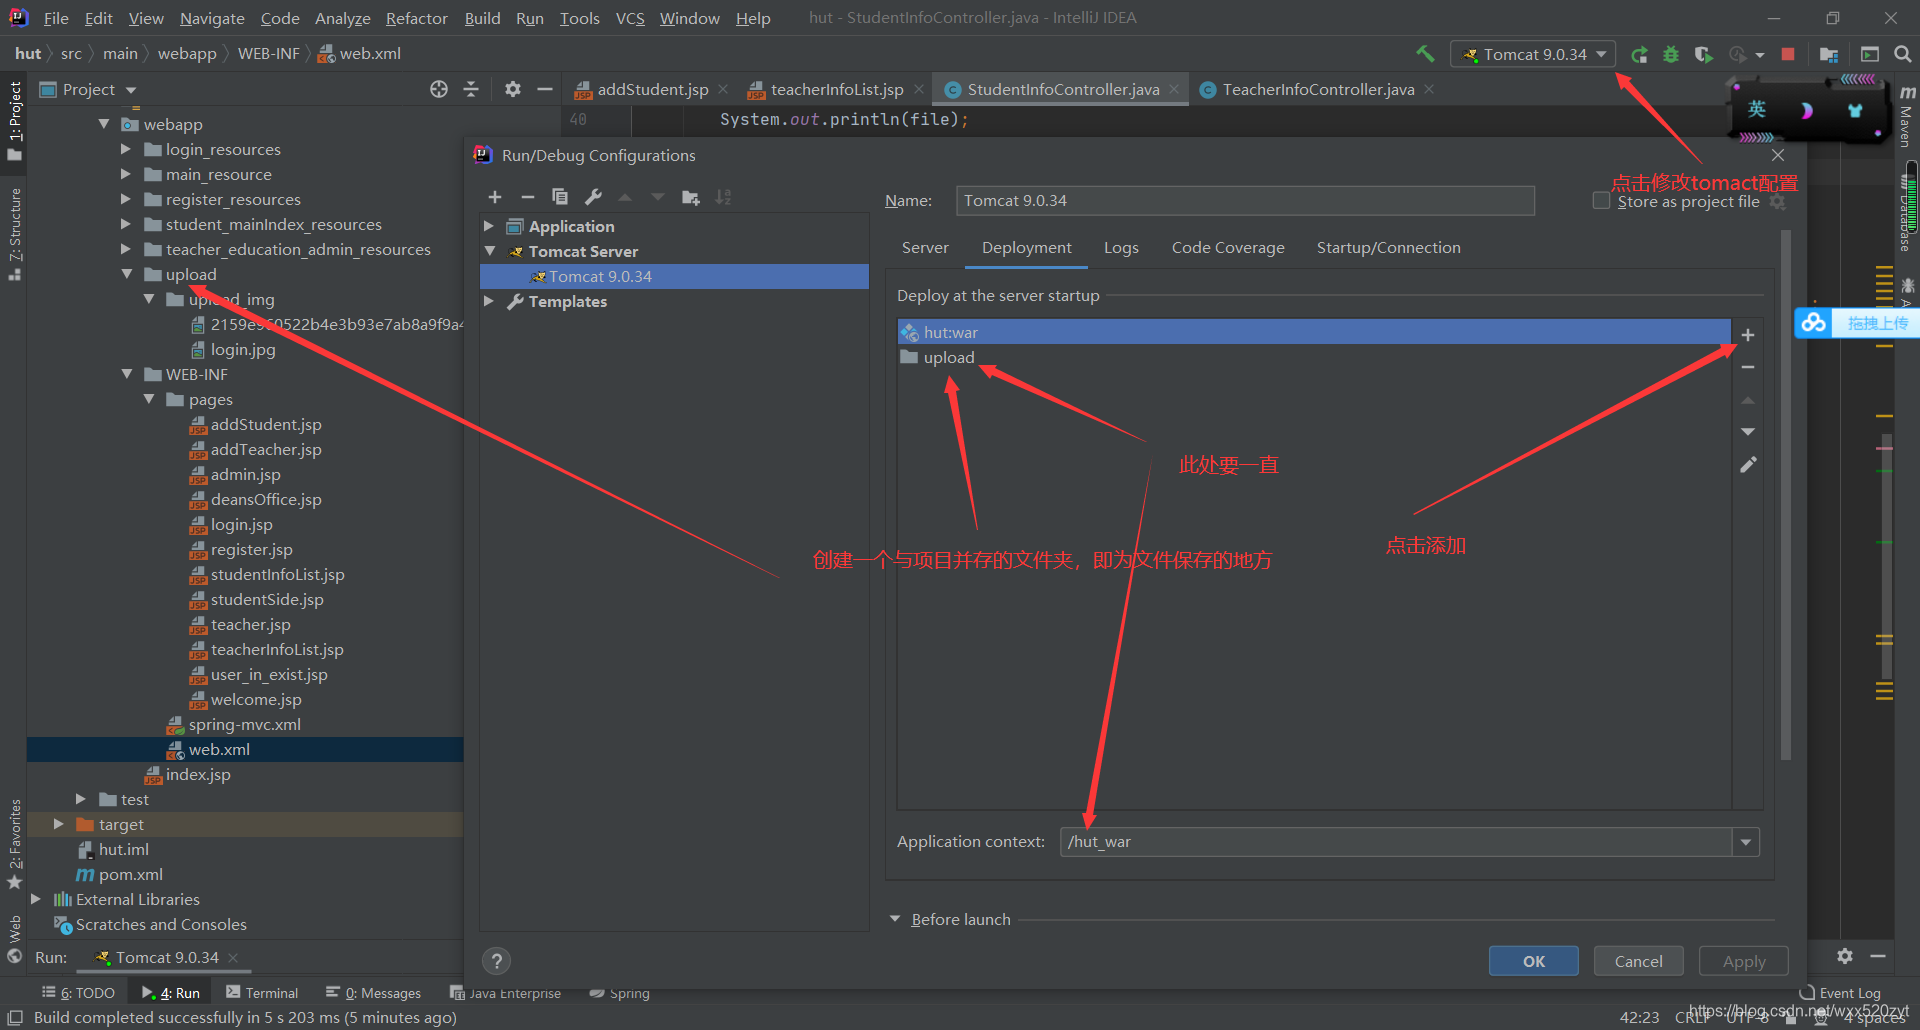Click the Copy Configuration icon
Screen dimensions: 1920x1030
point(560,197)
